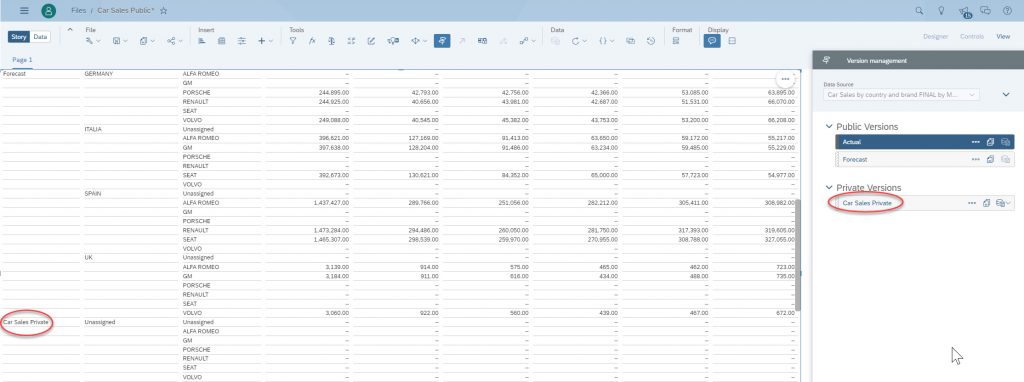The width and height of the screenshot is (1024, 382).
Task: Copy the Forecast public version
Action: [991, 159]
